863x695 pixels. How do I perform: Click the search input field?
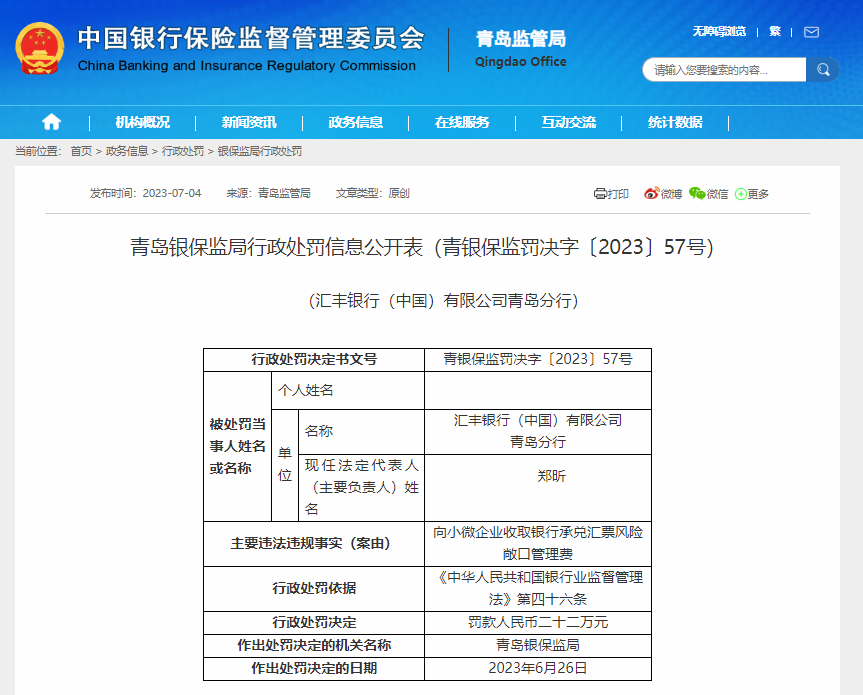(724, 69)
